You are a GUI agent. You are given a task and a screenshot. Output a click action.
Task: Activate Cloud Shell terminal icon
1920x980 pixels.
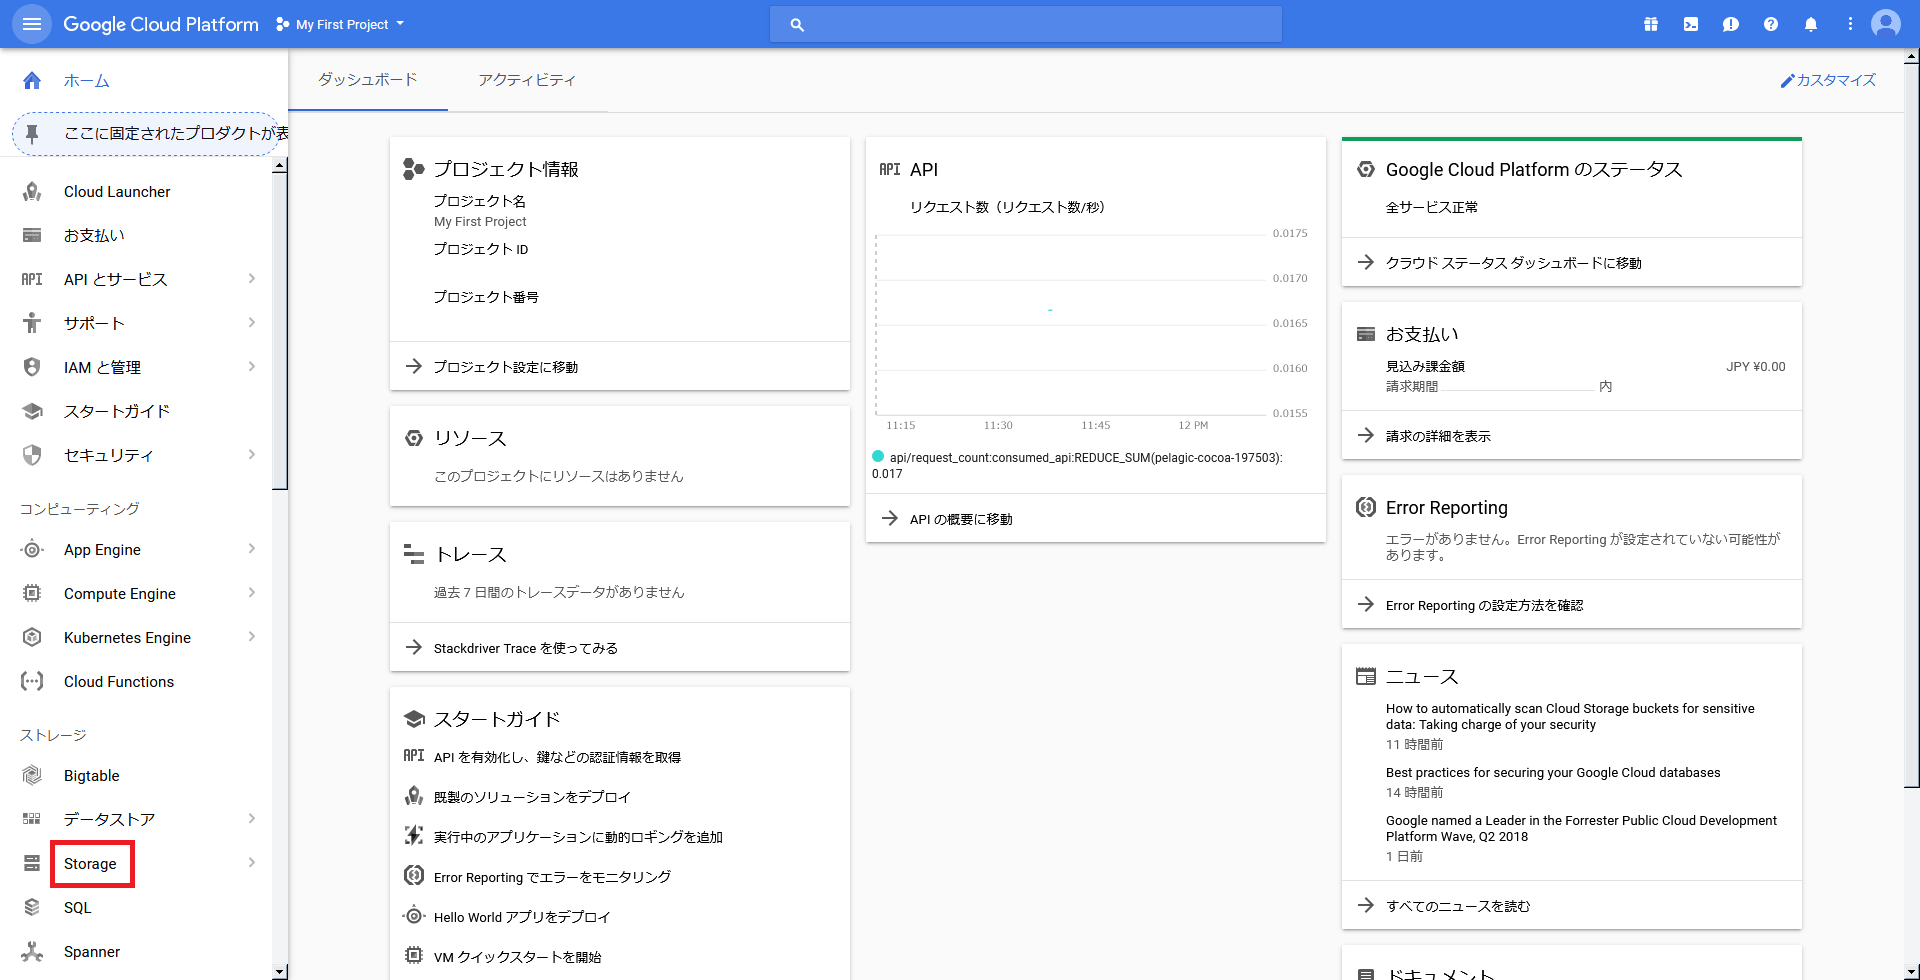click(x=1691, y=24)
